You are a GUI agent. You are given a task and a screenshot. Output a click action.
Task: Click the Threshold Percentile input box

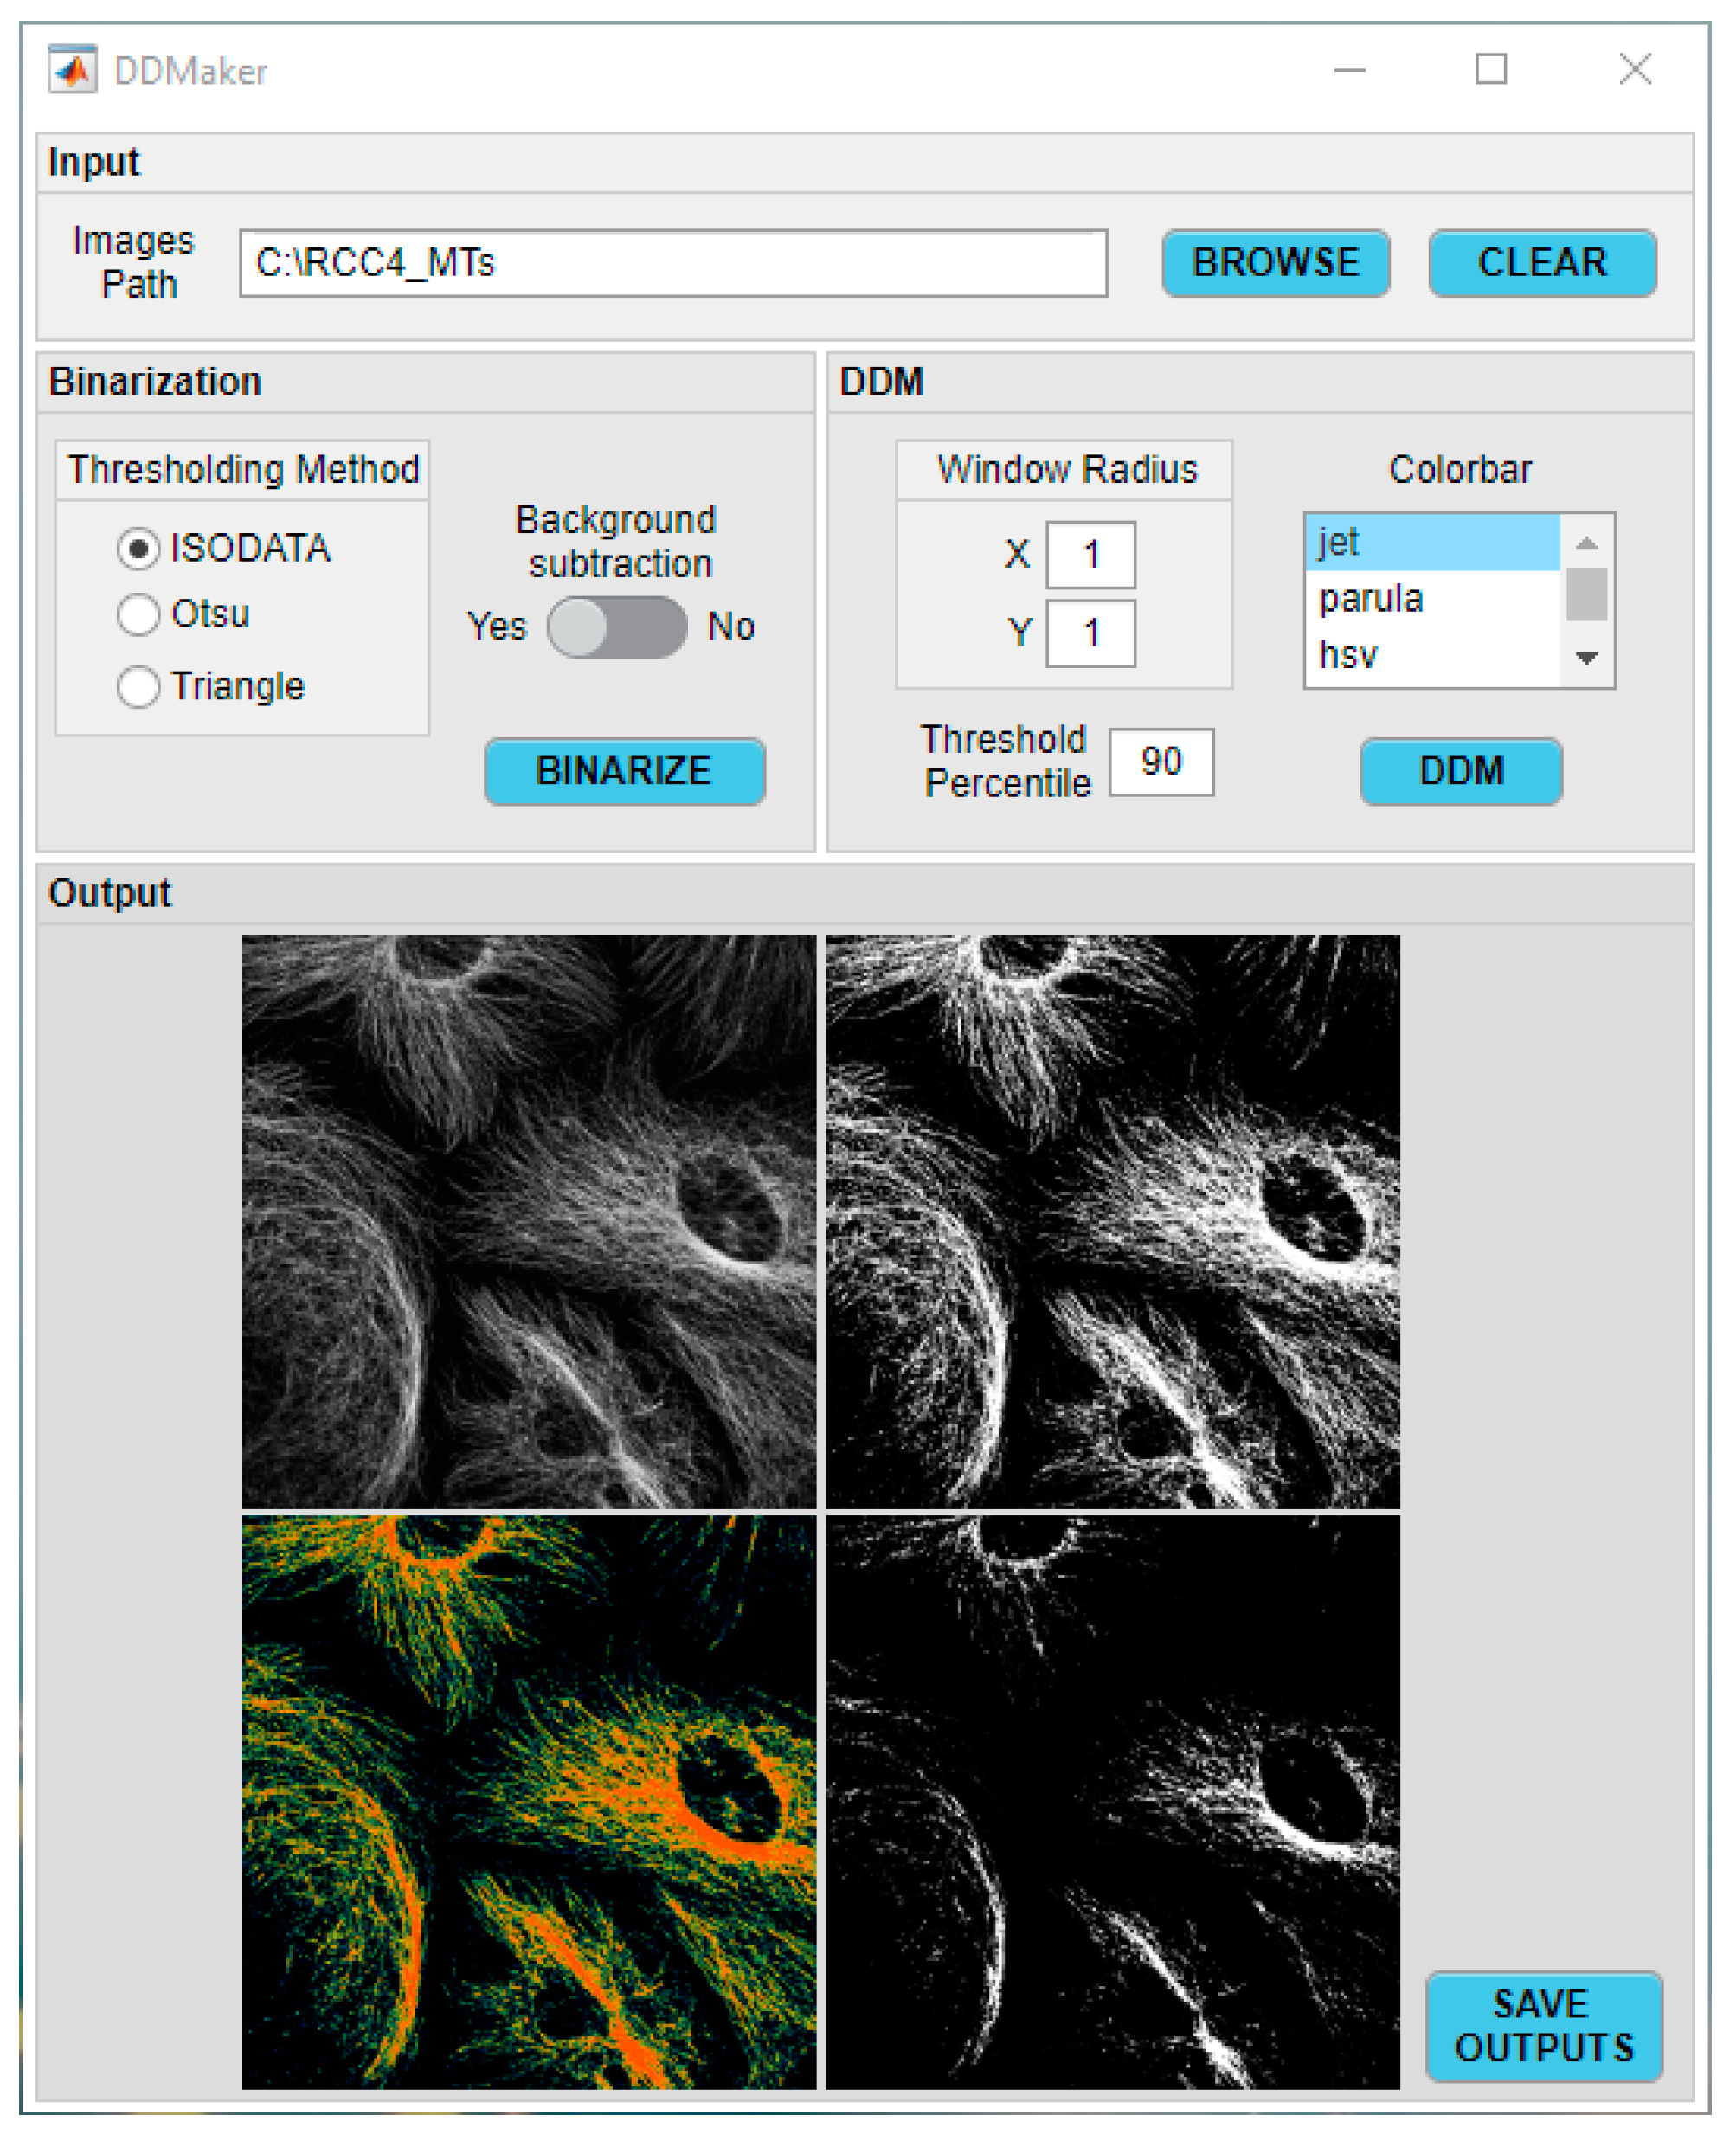pyautogui.click(x=1161, y=762)
